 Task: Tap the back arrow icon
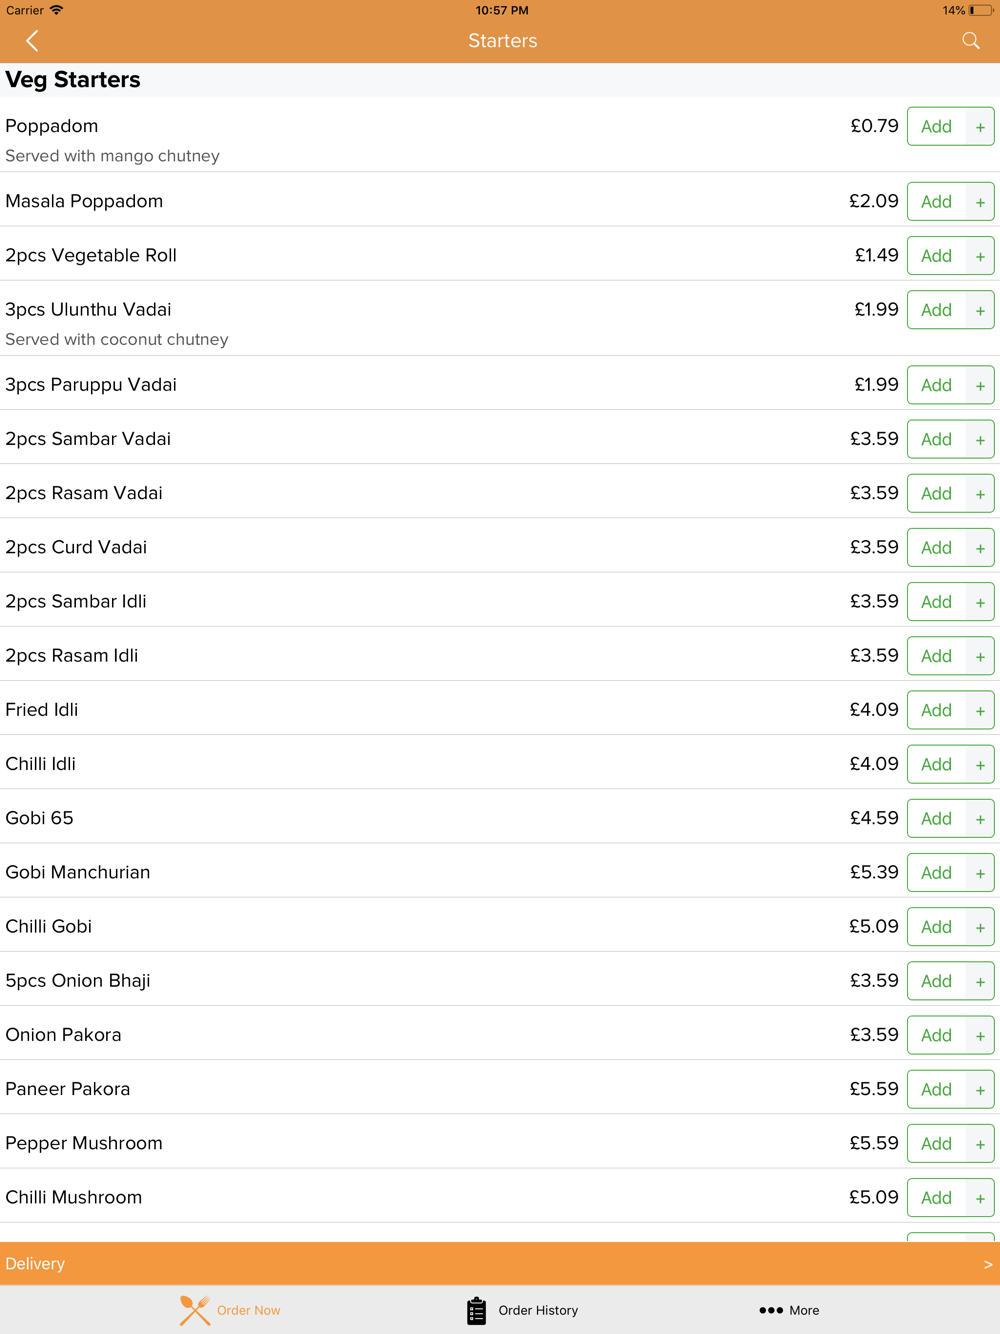pyautogui.click(x=32, y=41)
